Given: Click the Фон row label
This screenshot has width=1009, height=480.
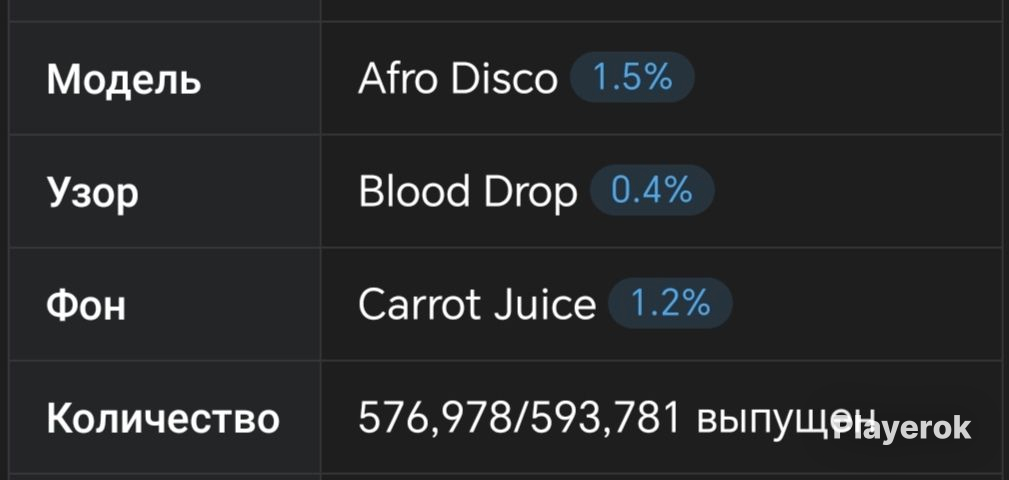Looking at the screenshot, I should pos(86,305).
